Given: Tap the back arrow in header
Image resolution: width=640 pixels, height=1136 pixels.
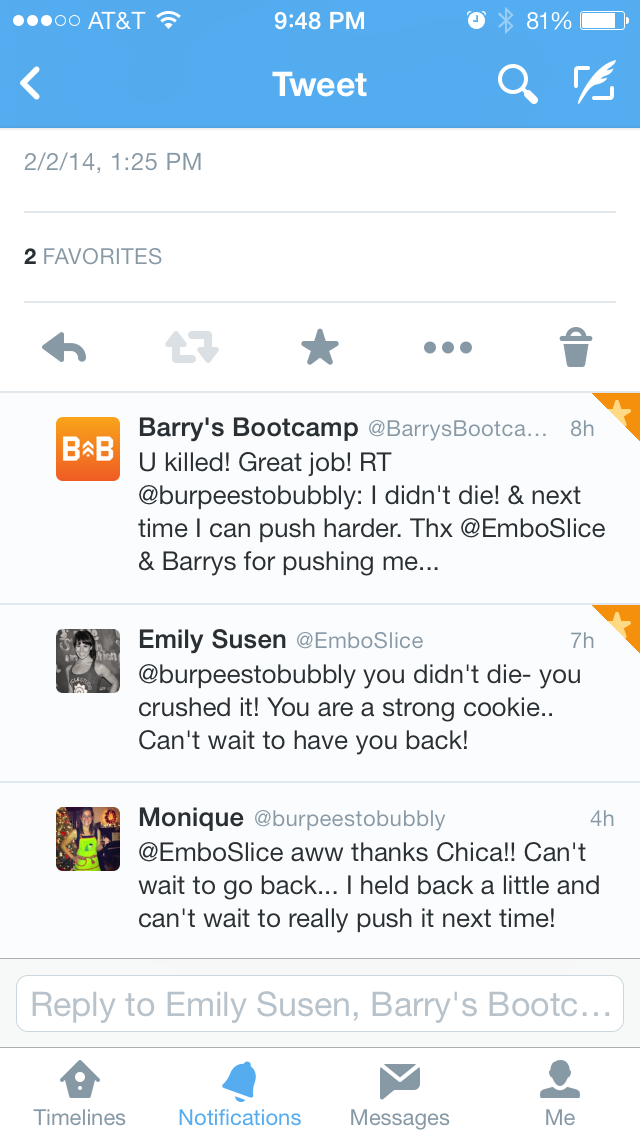Looking at the screenshot, I should click(31, 84).
